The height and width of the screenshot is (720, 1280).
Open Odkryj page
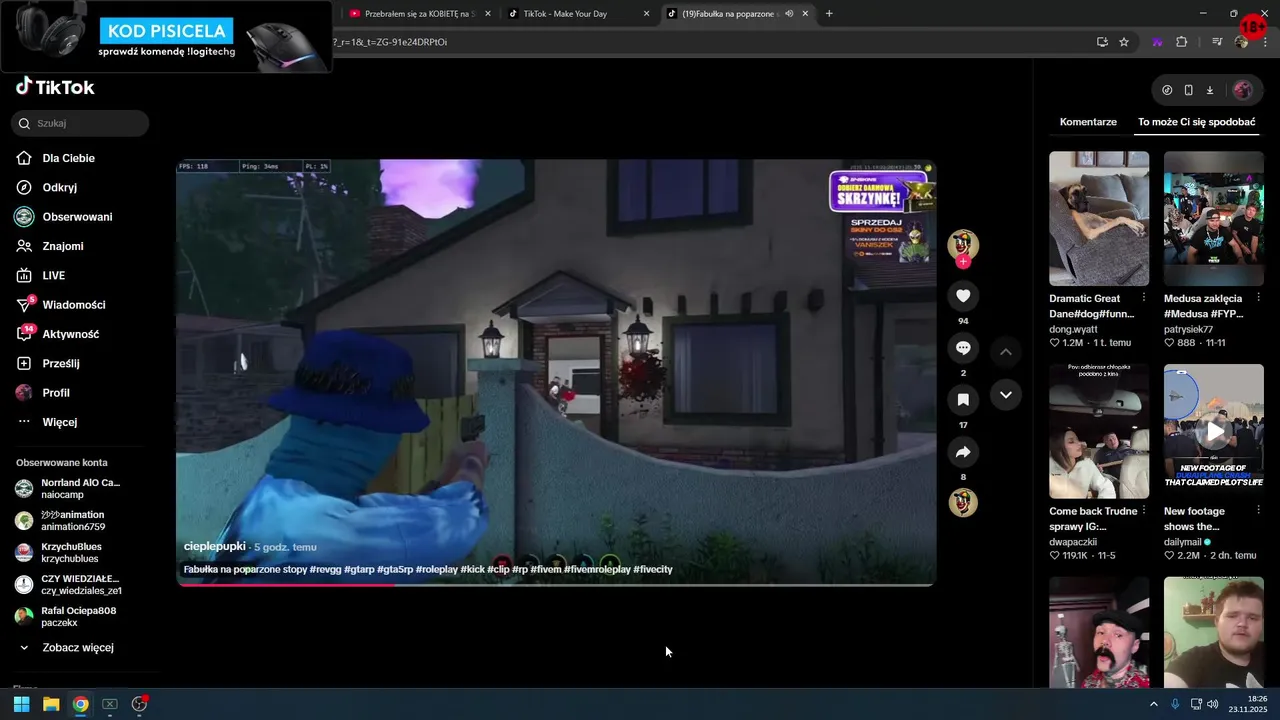tap(59, 187)
